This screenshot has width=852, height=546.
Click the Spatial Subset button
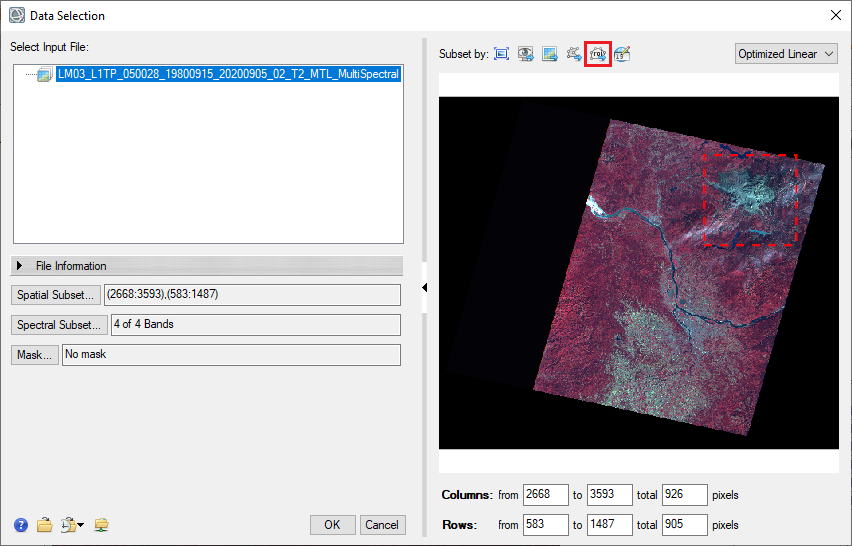point(56,295)
